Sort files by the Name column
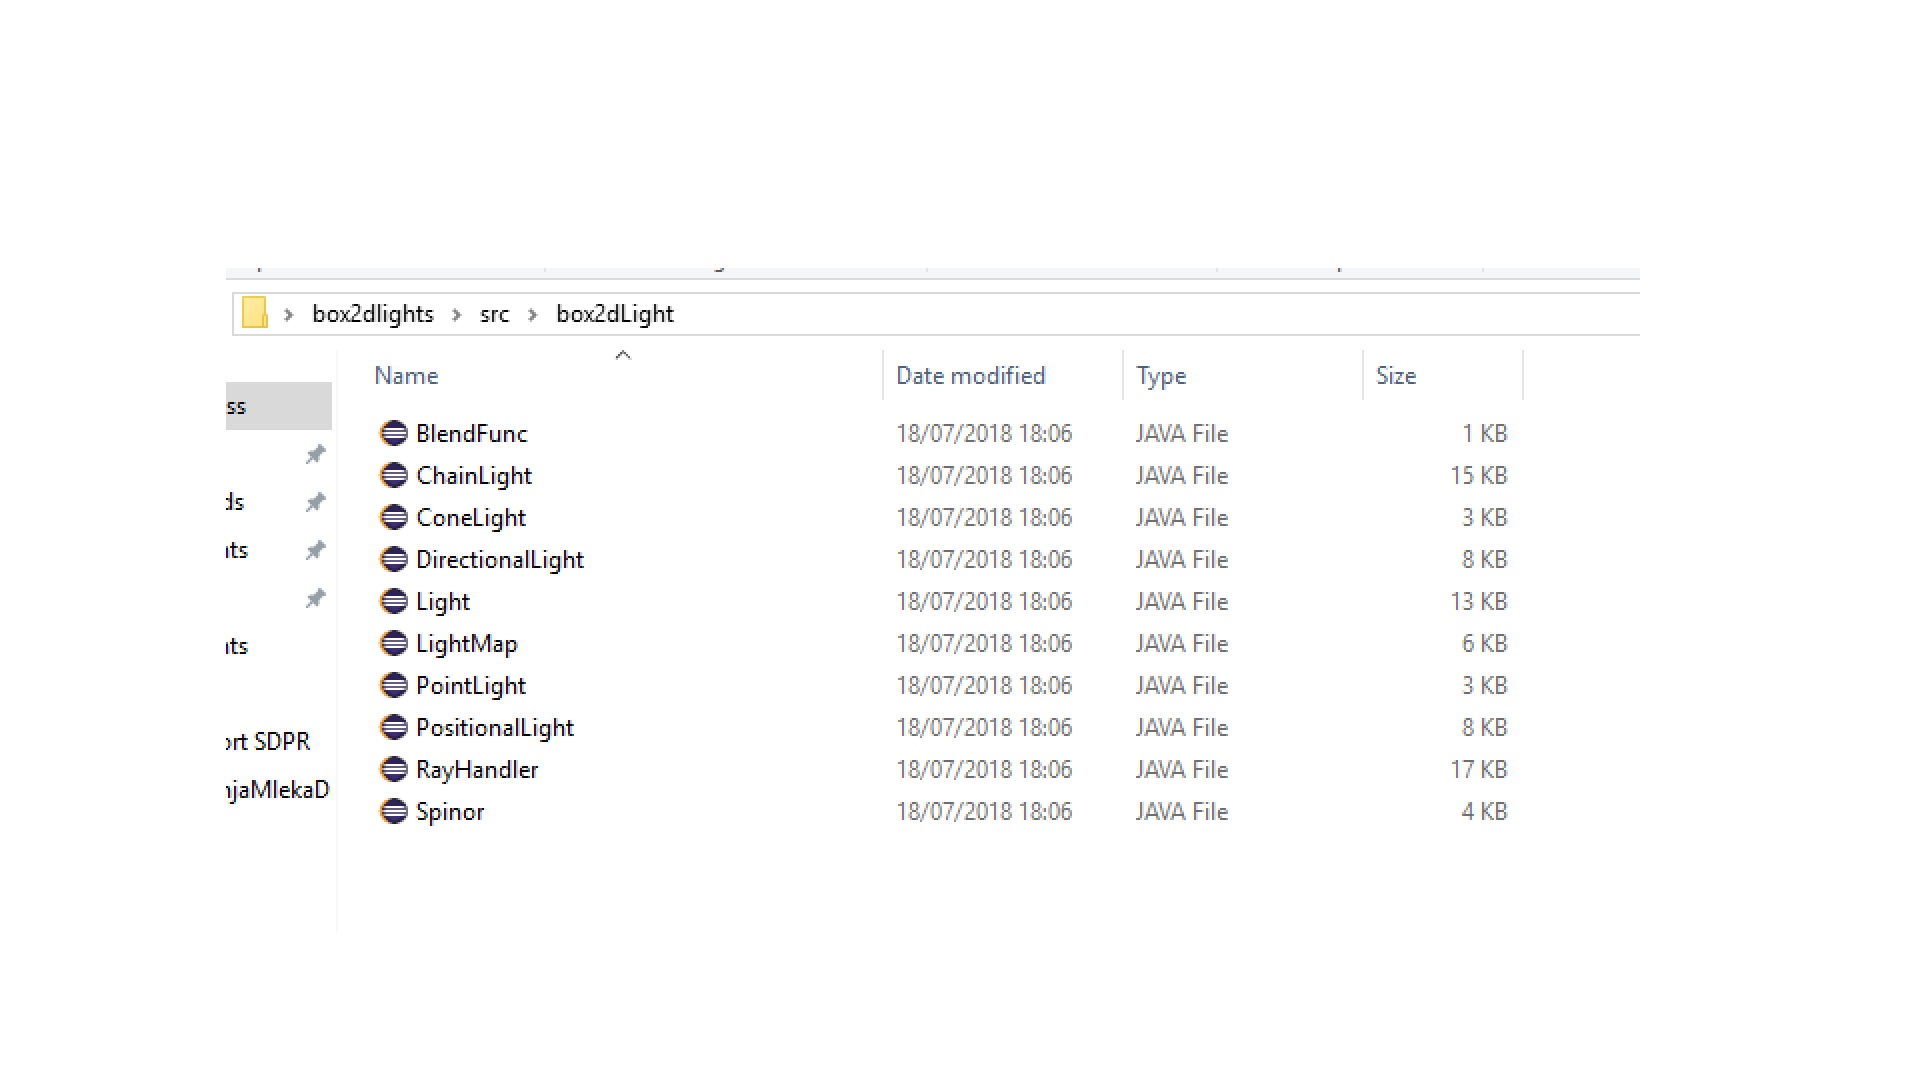 pos(406,376)
